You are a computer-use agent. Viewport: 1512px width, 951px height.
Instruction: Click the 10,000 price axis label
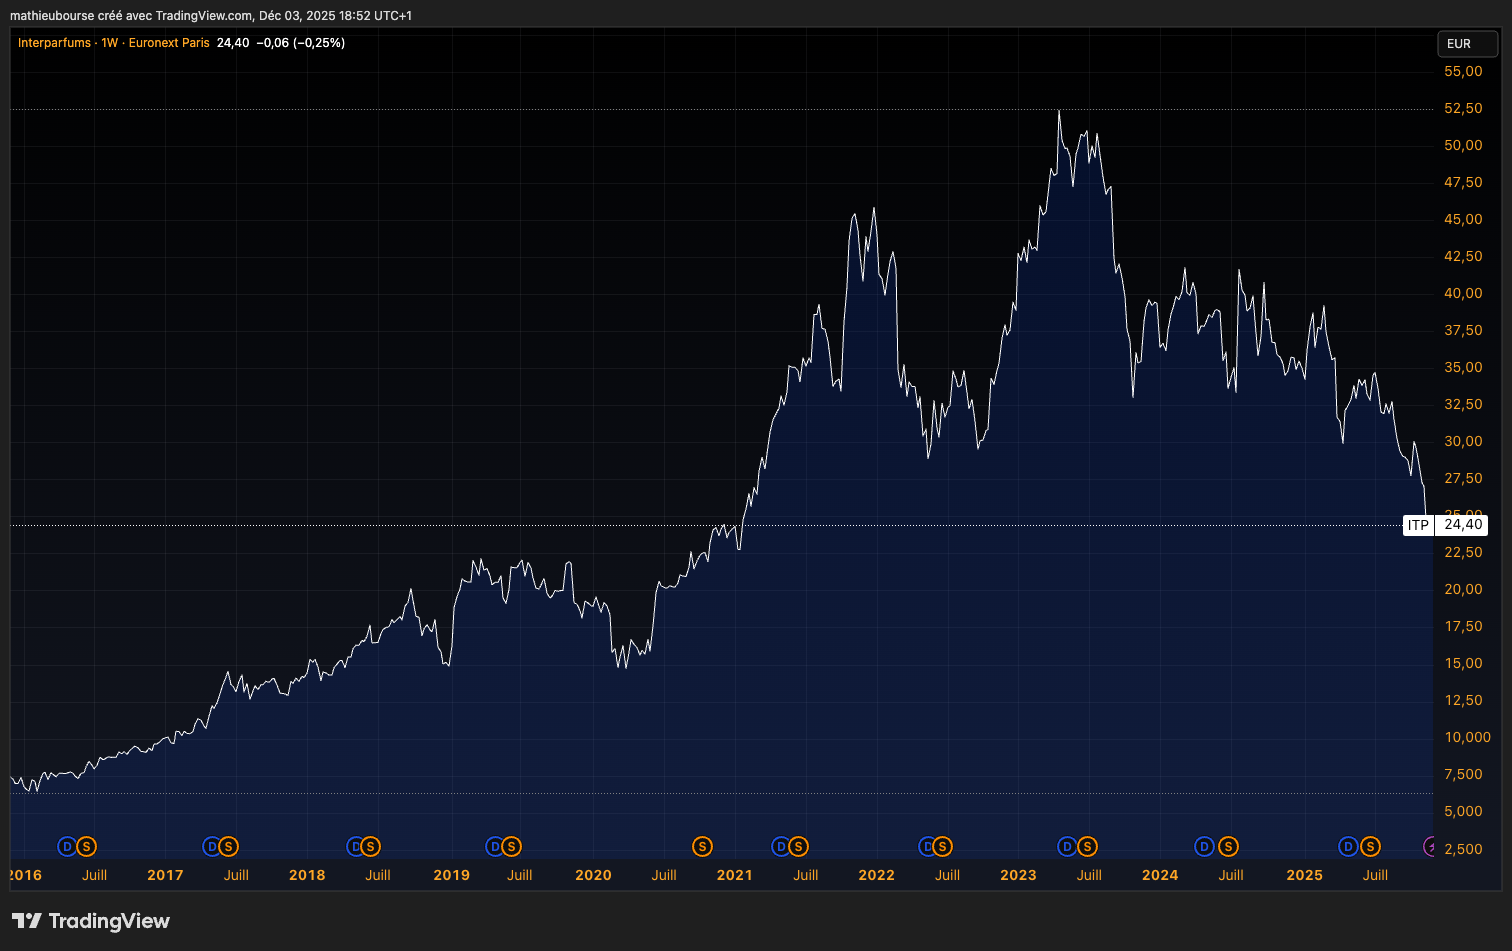[1467, 737]
